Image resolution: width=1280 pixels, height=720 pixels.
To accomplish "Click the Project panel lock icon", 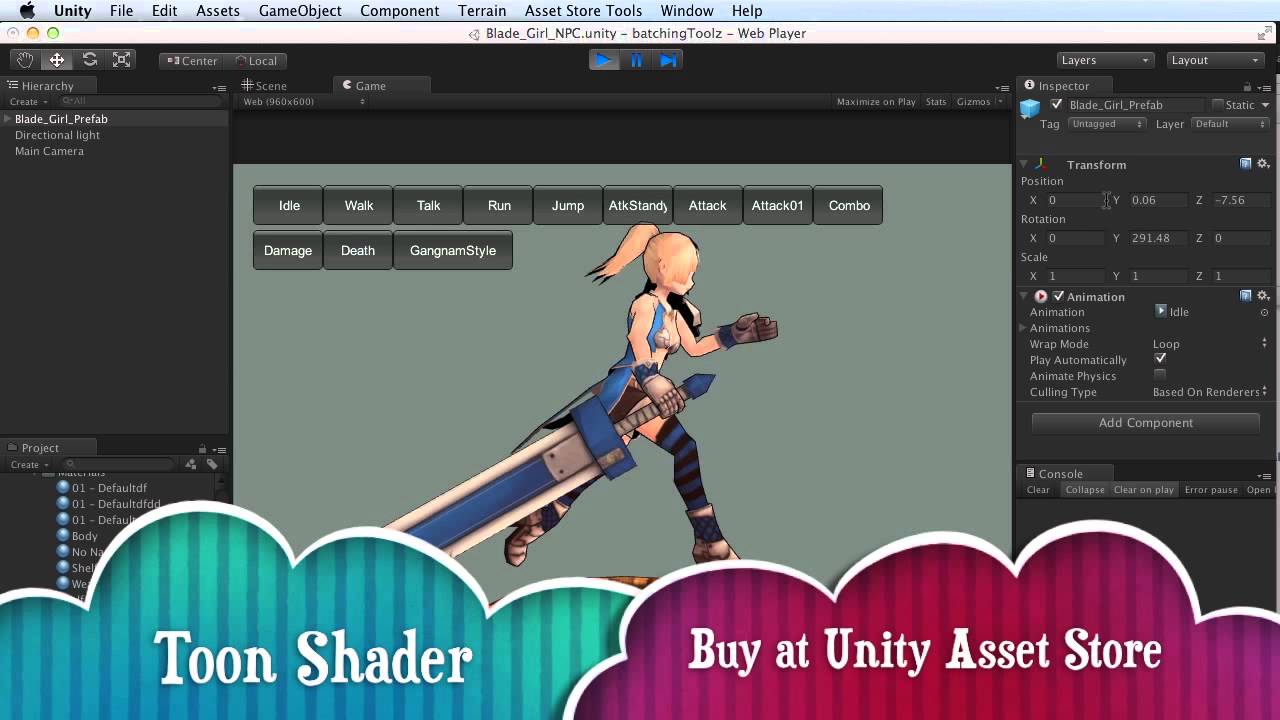I will pyautogui.click(x=202, y=449).
